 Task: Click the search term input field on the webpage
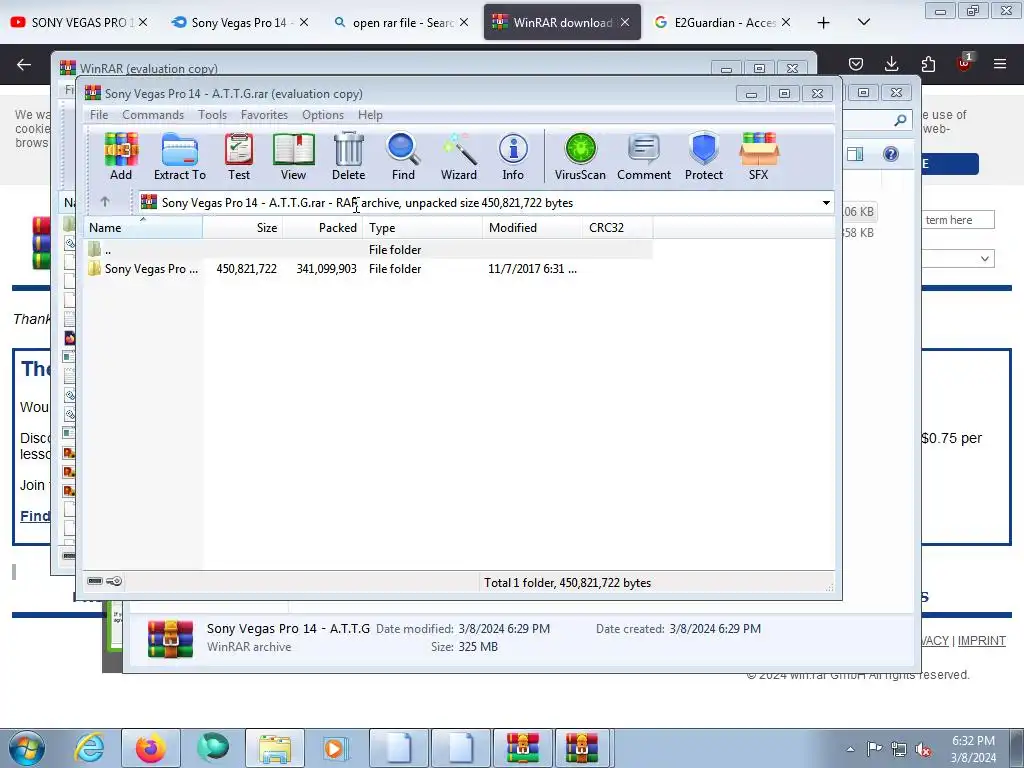tap(957, 220)
